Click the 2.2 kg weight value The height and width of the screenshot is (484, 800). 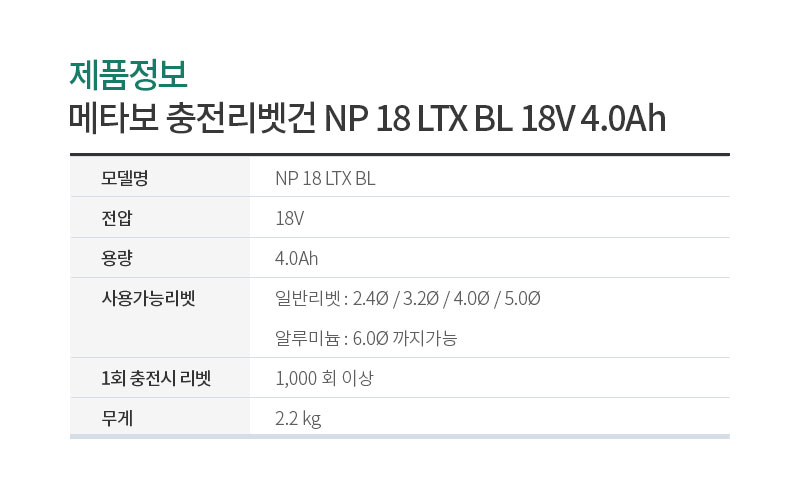click(298, 419)
